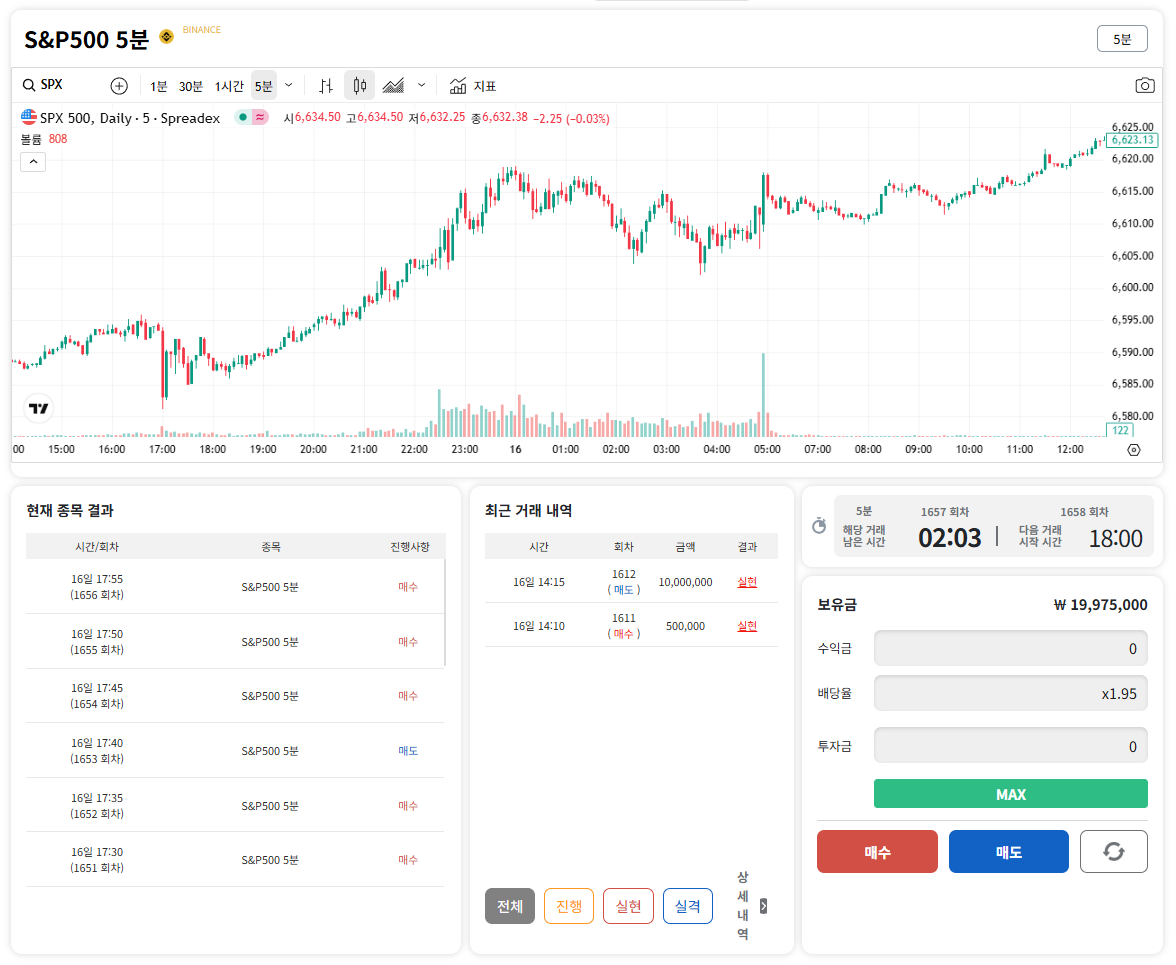The width and height of the screenshot is (1176, 965).
Task: Click the red 매수 buy button
Action: point(877,852)
